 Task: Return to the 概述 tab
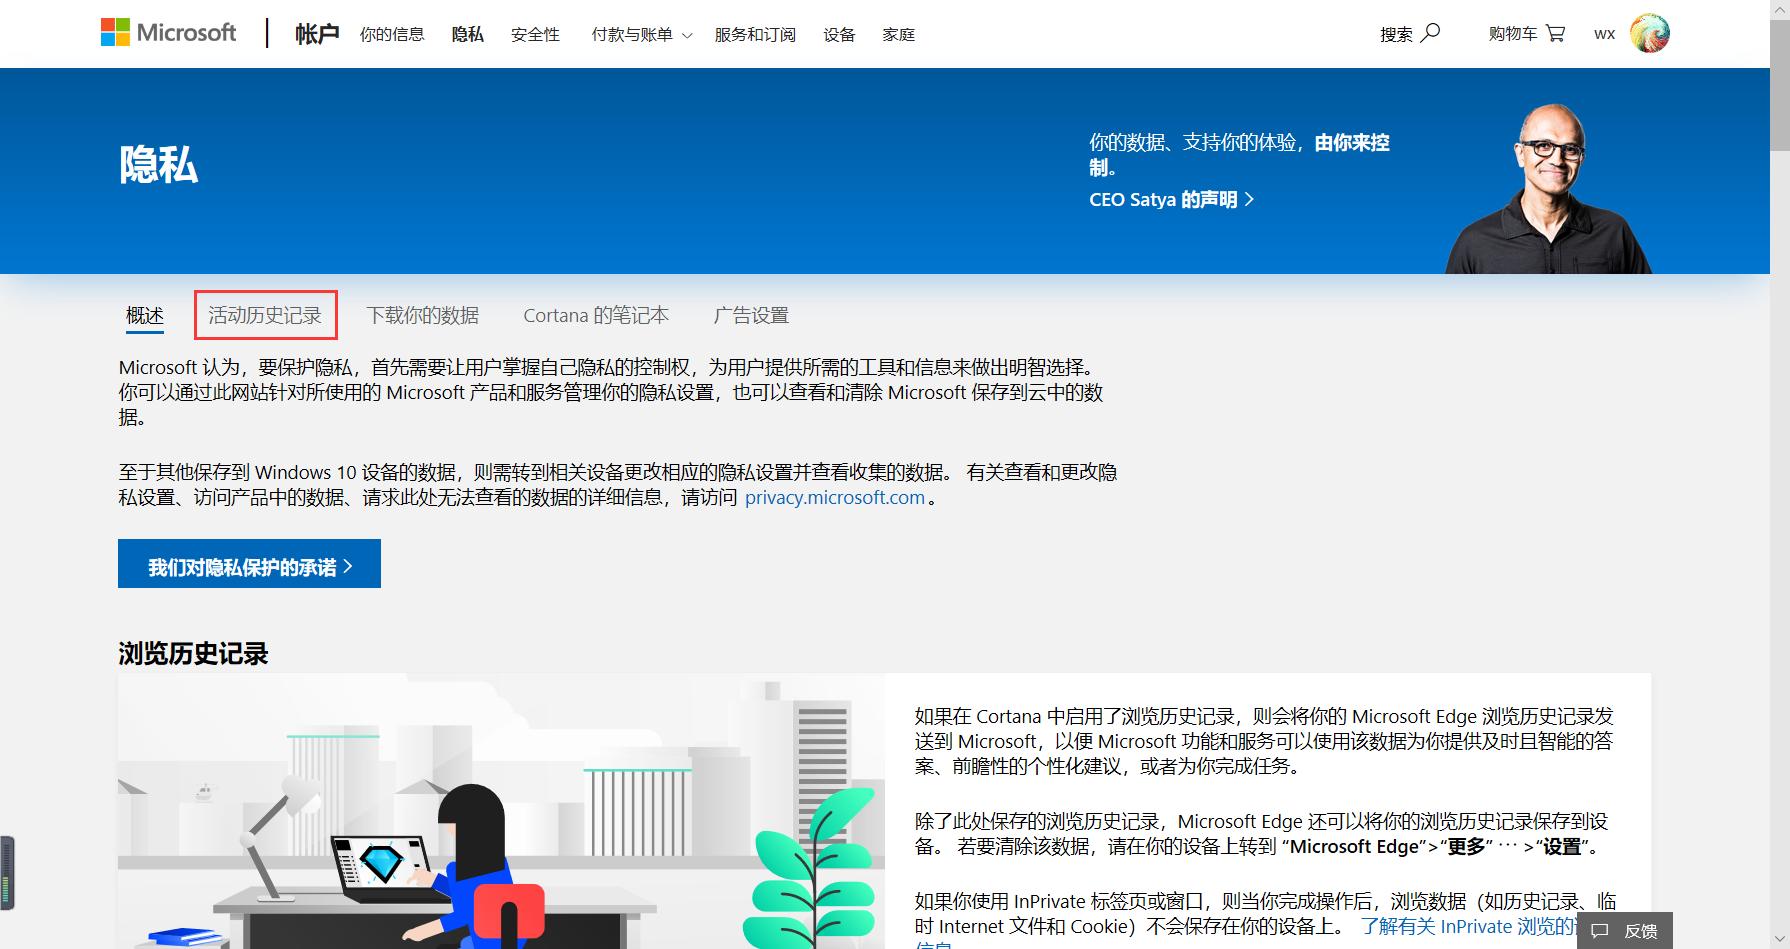pos(144,313)
